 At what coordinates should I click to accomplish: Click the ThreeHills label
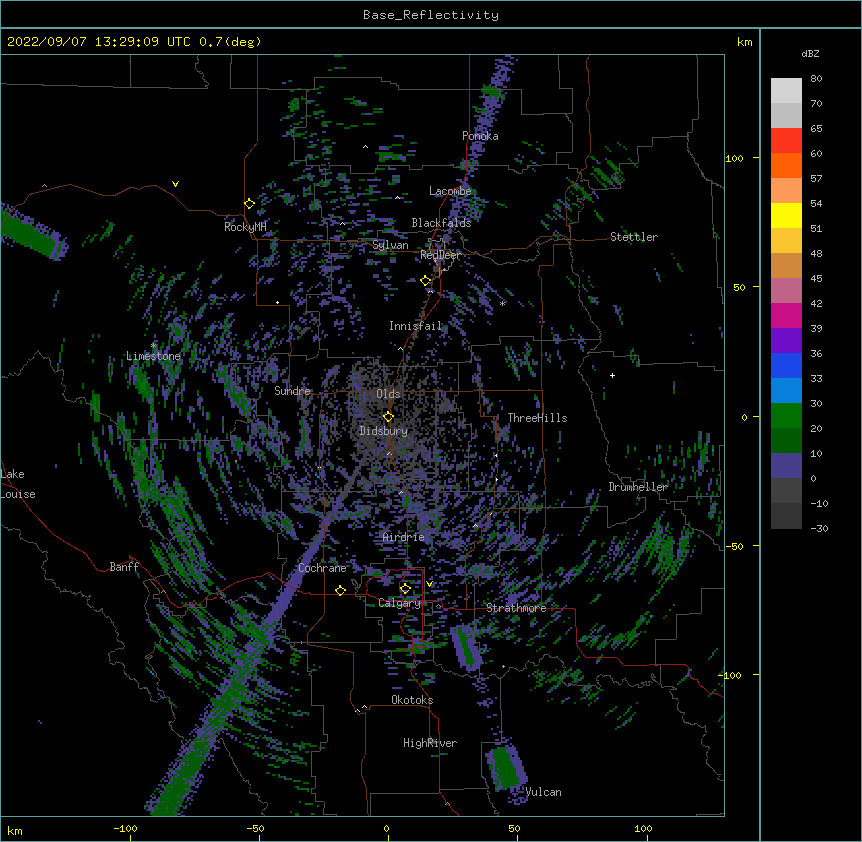tap(537, 418)
